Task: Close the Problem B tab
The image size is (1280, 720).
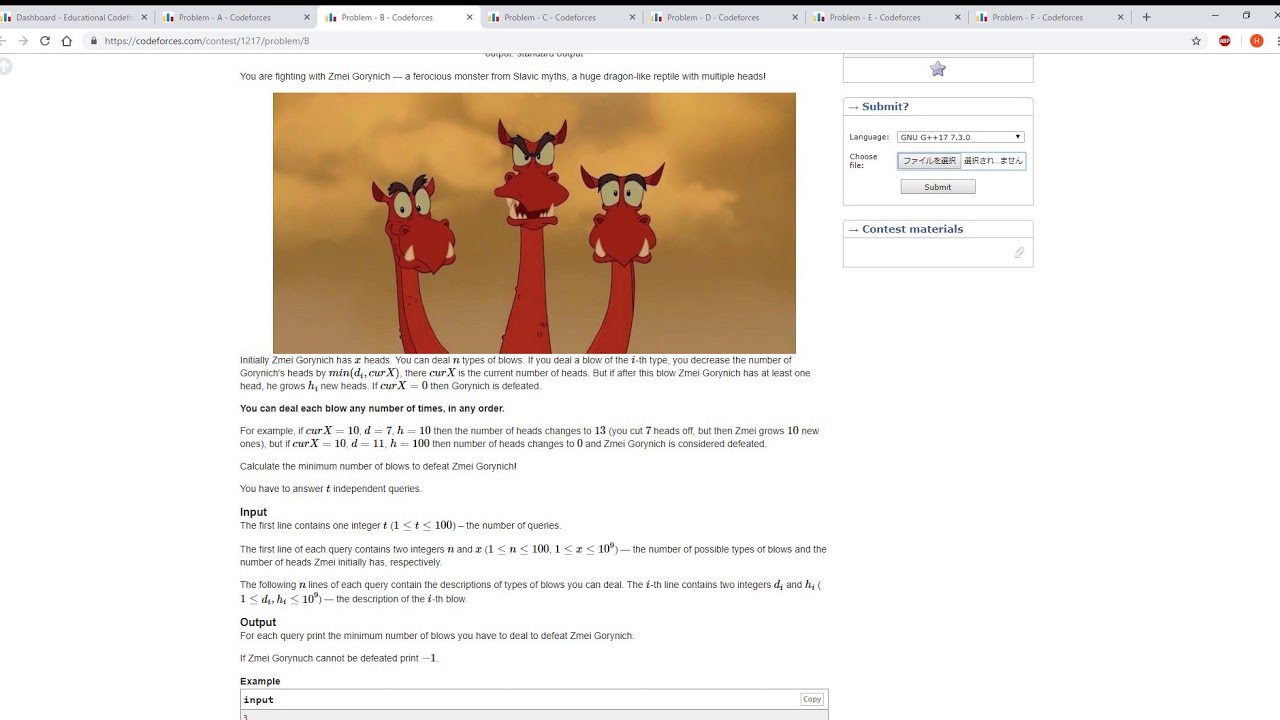Action: (x=470, y=17)
